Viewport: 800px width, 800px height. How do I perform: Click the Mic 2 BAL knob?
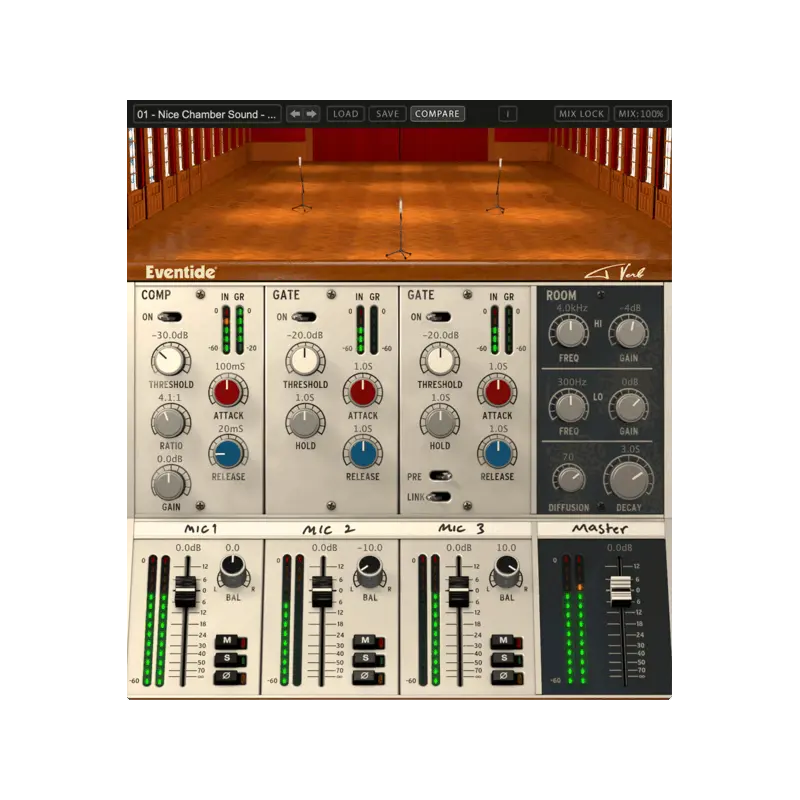coord(369,571)
